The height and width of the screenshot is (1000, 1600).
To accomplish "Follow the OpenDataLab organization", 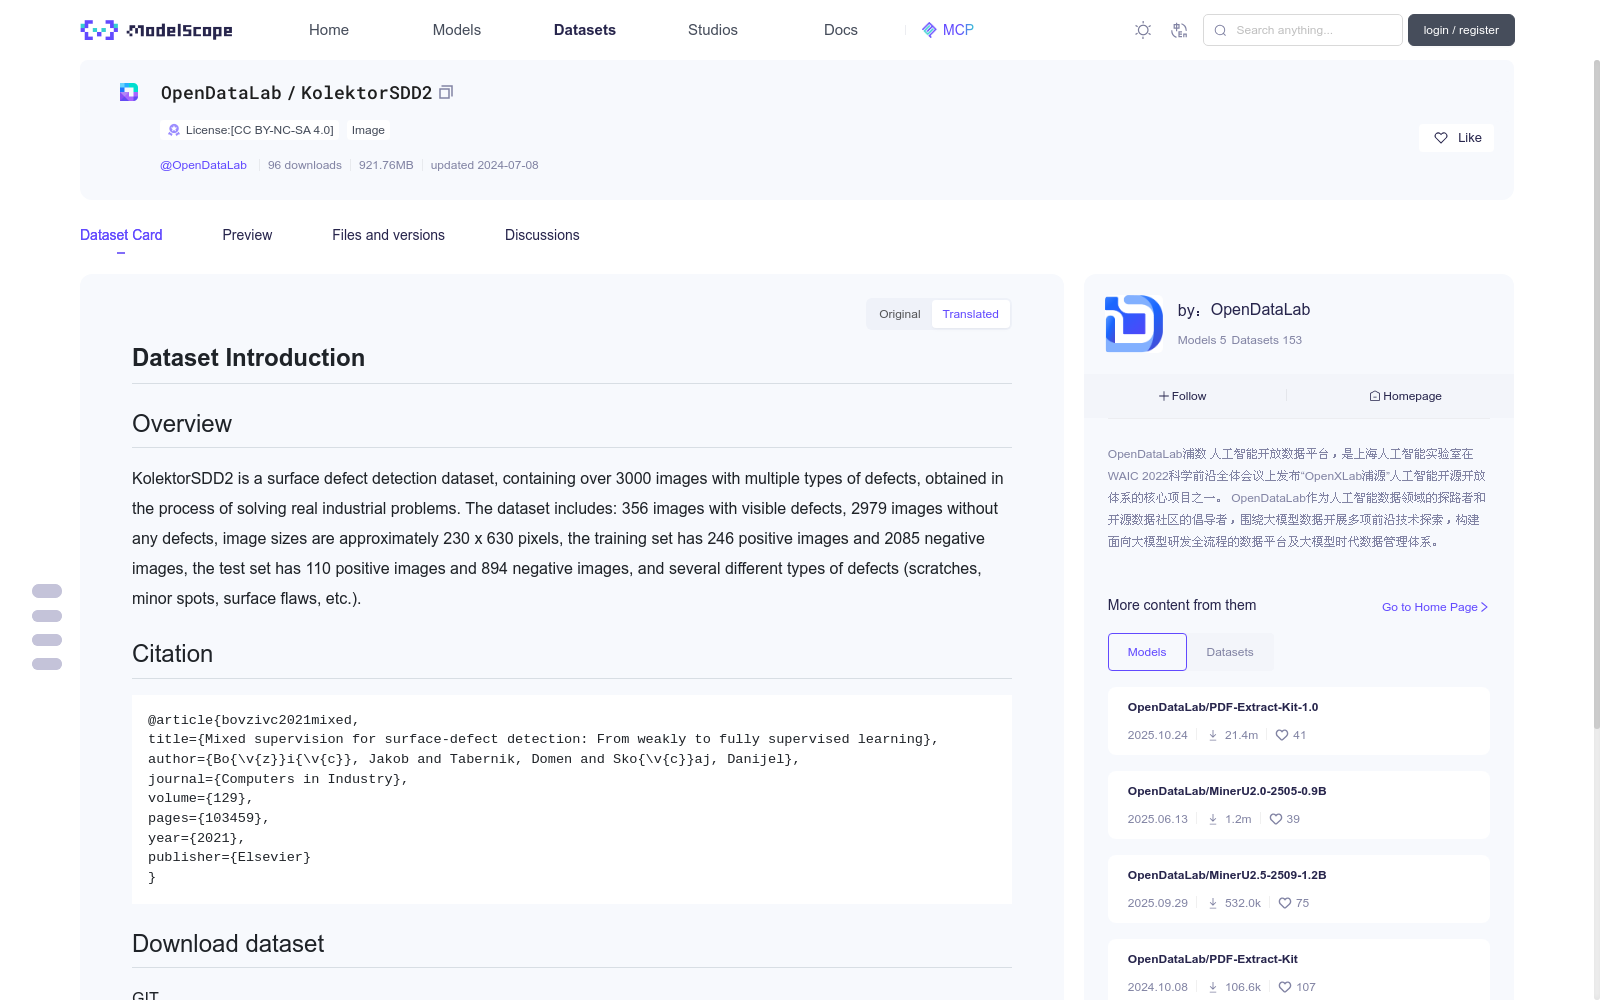I will [x=1183, y=396].
